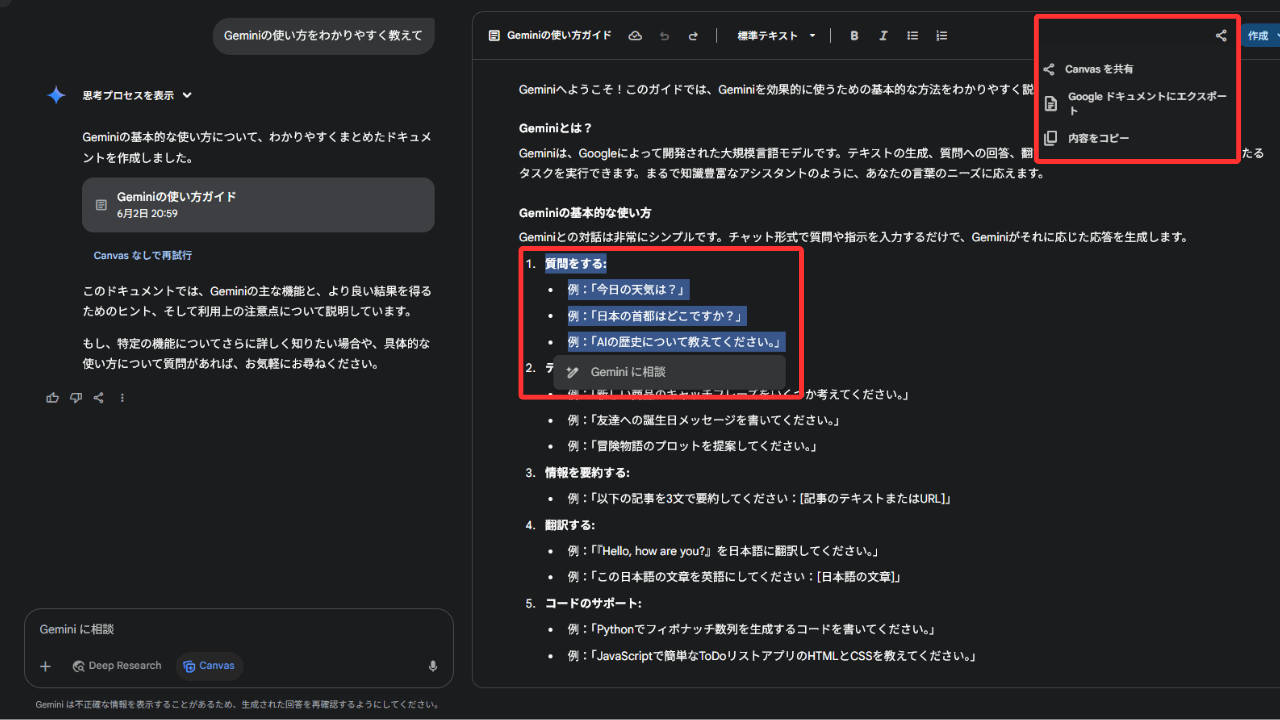The height and width of the screenshot is (720, 1280).
Task: Choose Google ドキュメントにエクスポート option
Action: tap(1135, 103)
